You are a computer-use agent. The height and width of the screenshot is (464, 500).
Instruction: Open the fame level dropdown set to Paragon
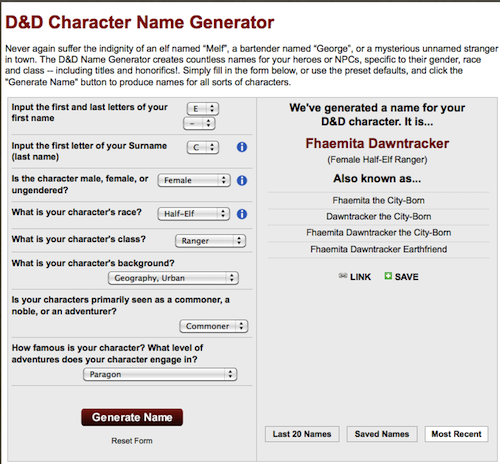[160, 374]
